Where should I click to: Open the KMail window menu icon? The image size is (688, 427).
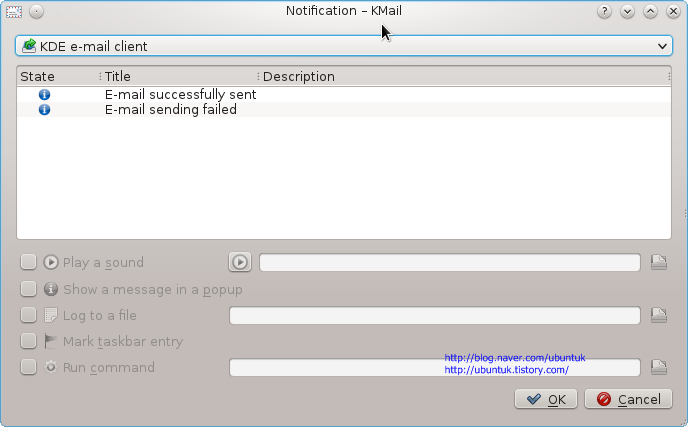[x=14, y=11]
